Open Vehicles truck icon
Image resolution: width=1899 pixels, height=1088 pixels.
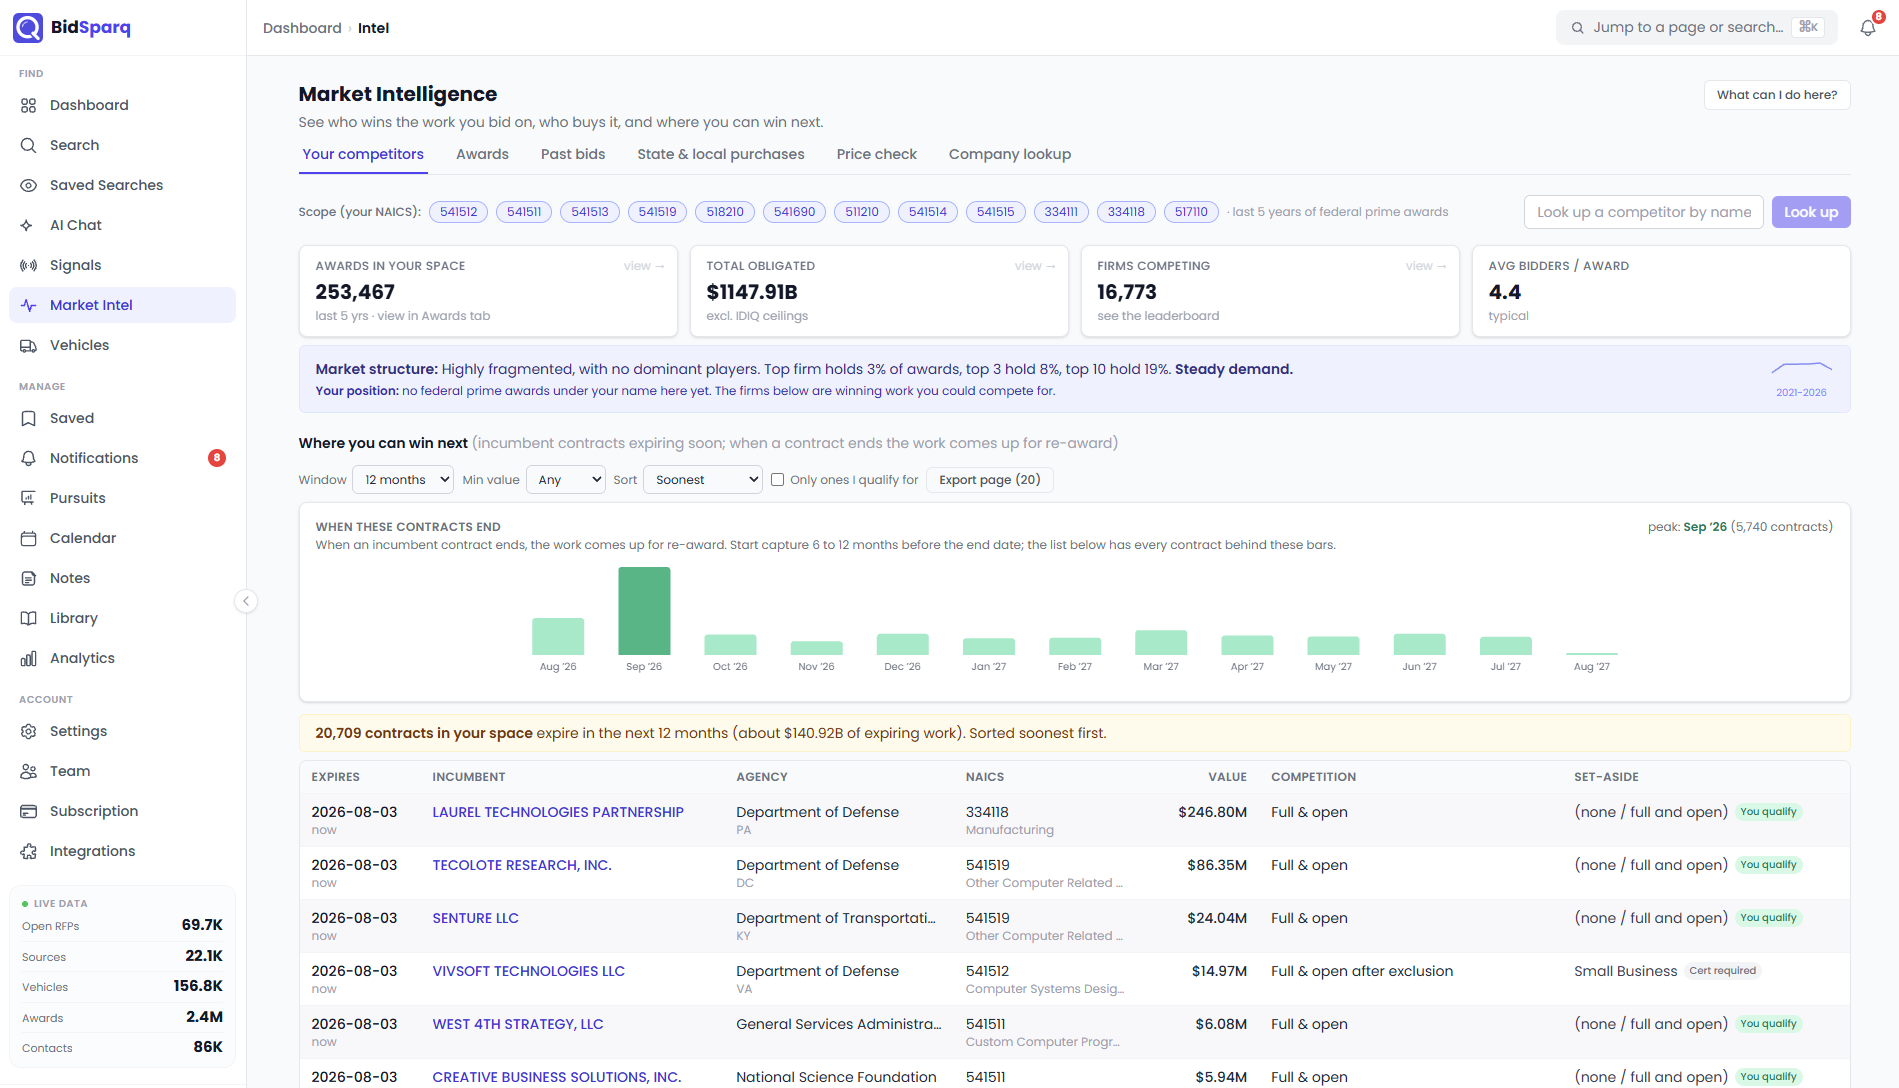[x=28, y=345]
